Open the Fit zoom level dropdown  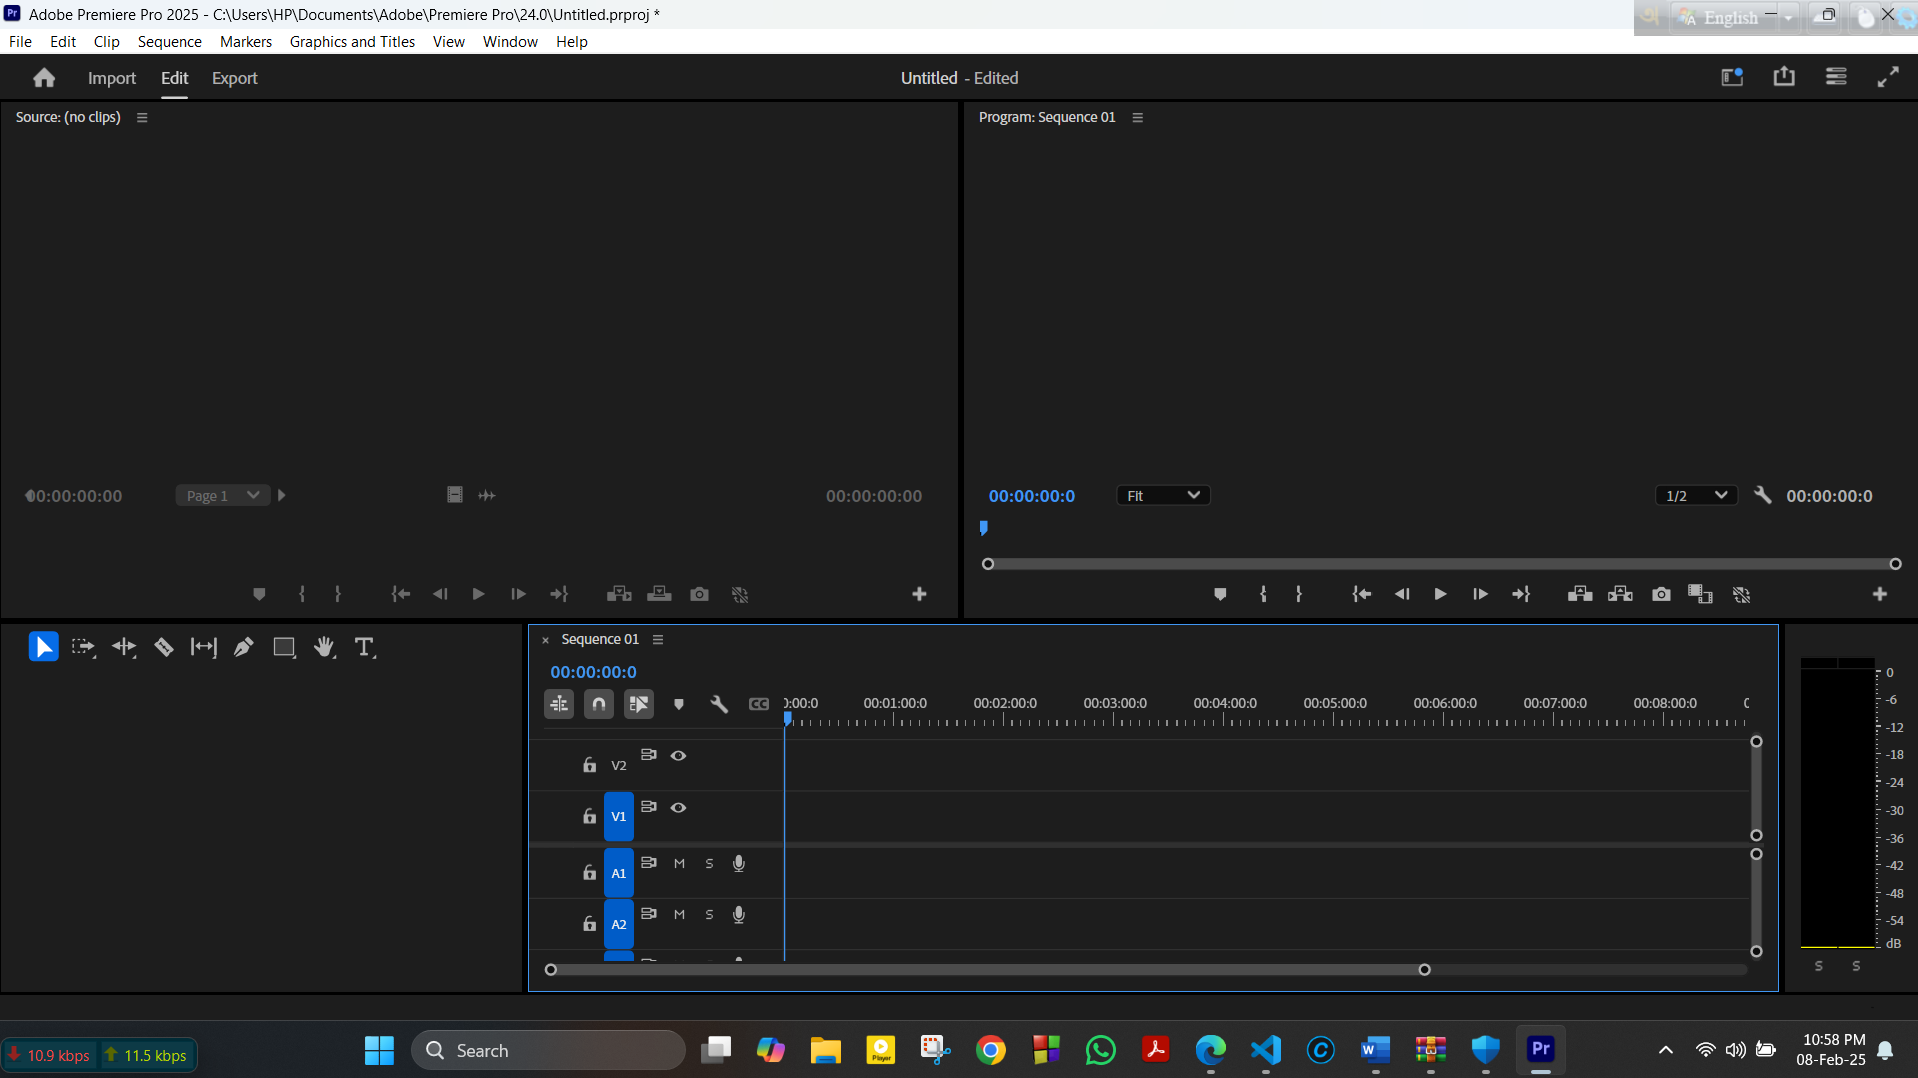click(1163, 495)
